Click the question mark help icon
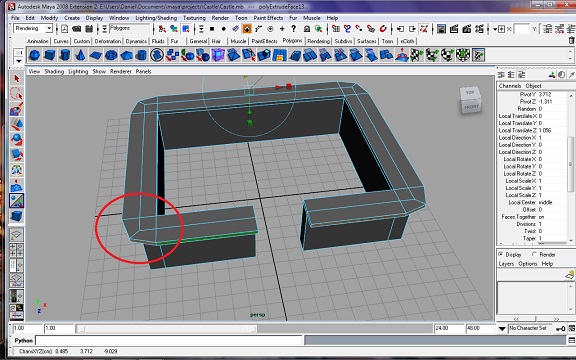 (293, 29)
